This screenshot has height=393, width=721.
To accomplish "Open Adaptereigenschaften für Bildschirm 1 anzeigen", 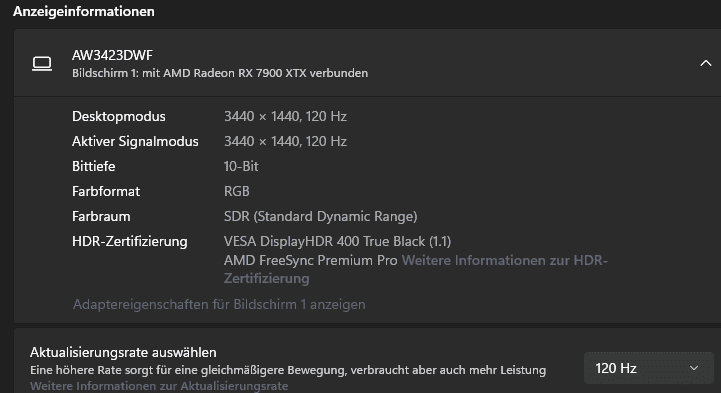I will click(x=219, y=304).
